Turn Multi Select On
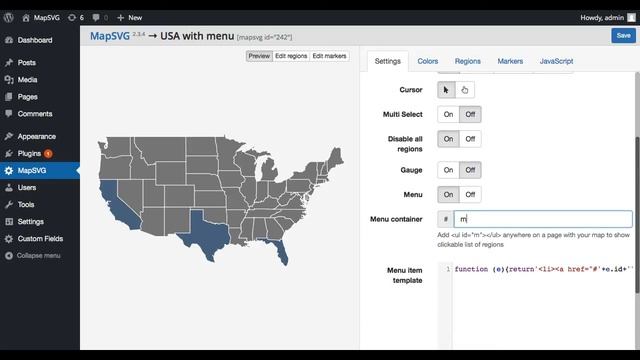Image resolution: width=640 pixels, height=360 pixels. (x=448, y=114)
